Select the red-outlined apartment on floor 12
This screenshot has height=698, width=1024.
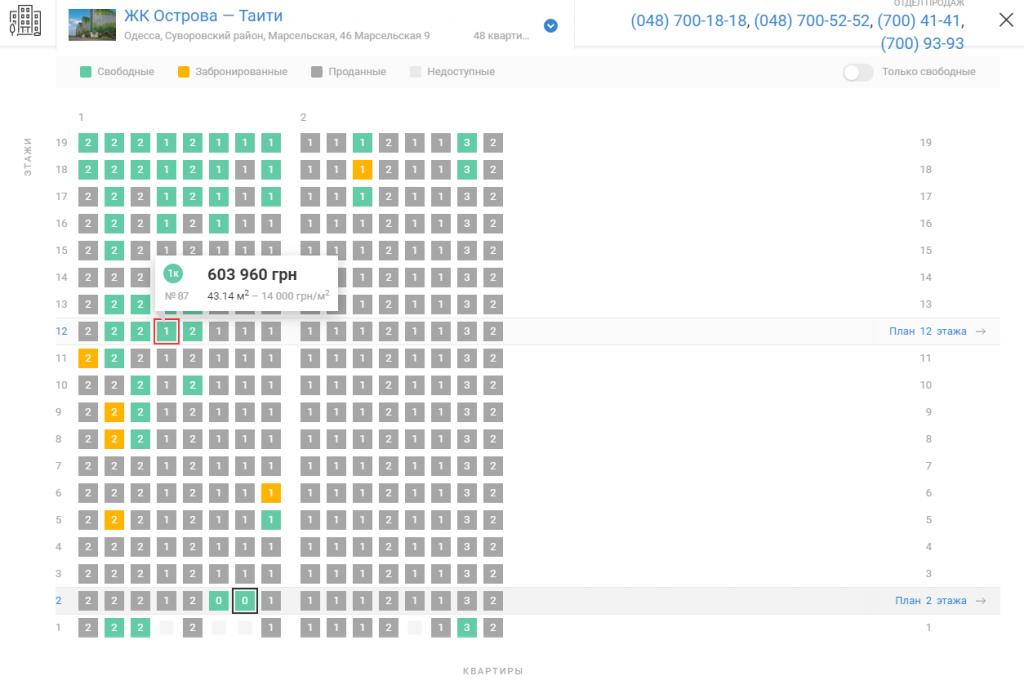point(167,331)
